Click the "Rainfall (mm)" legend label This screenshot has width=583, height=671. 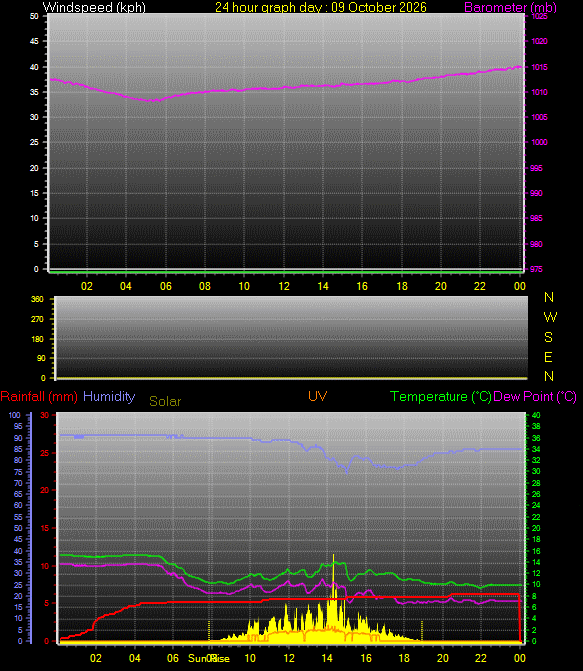click(39, 397)
